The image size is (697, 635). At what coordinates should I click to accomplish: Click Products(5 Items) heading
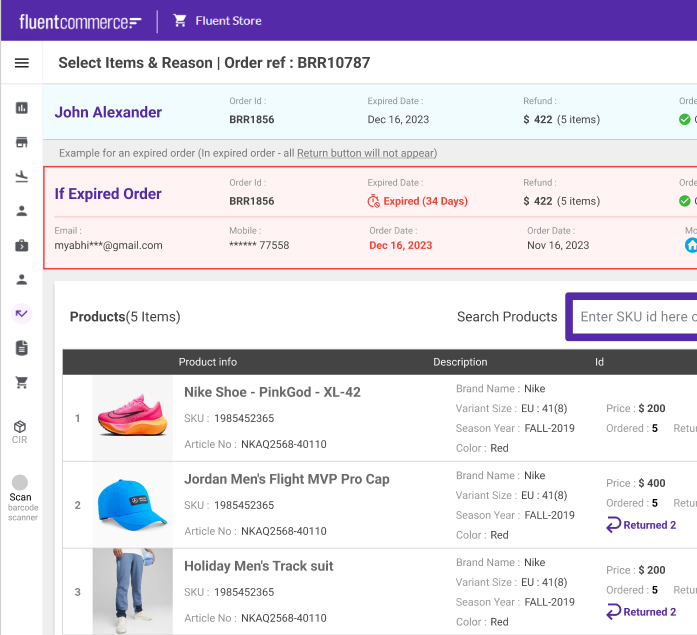125,317
